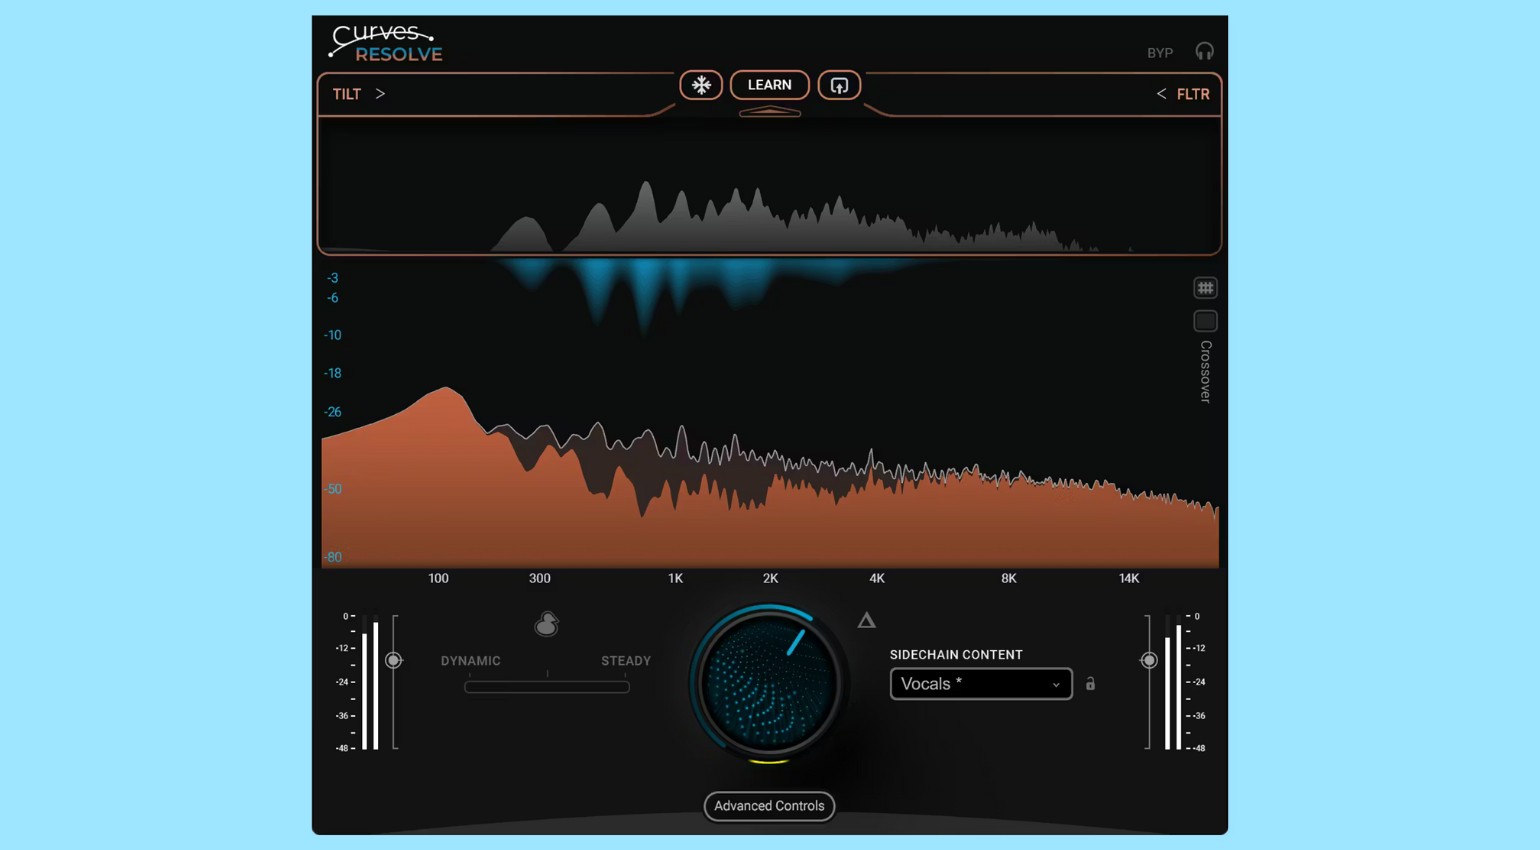Click the Curves Resolve logo

[x=386, y=44]
